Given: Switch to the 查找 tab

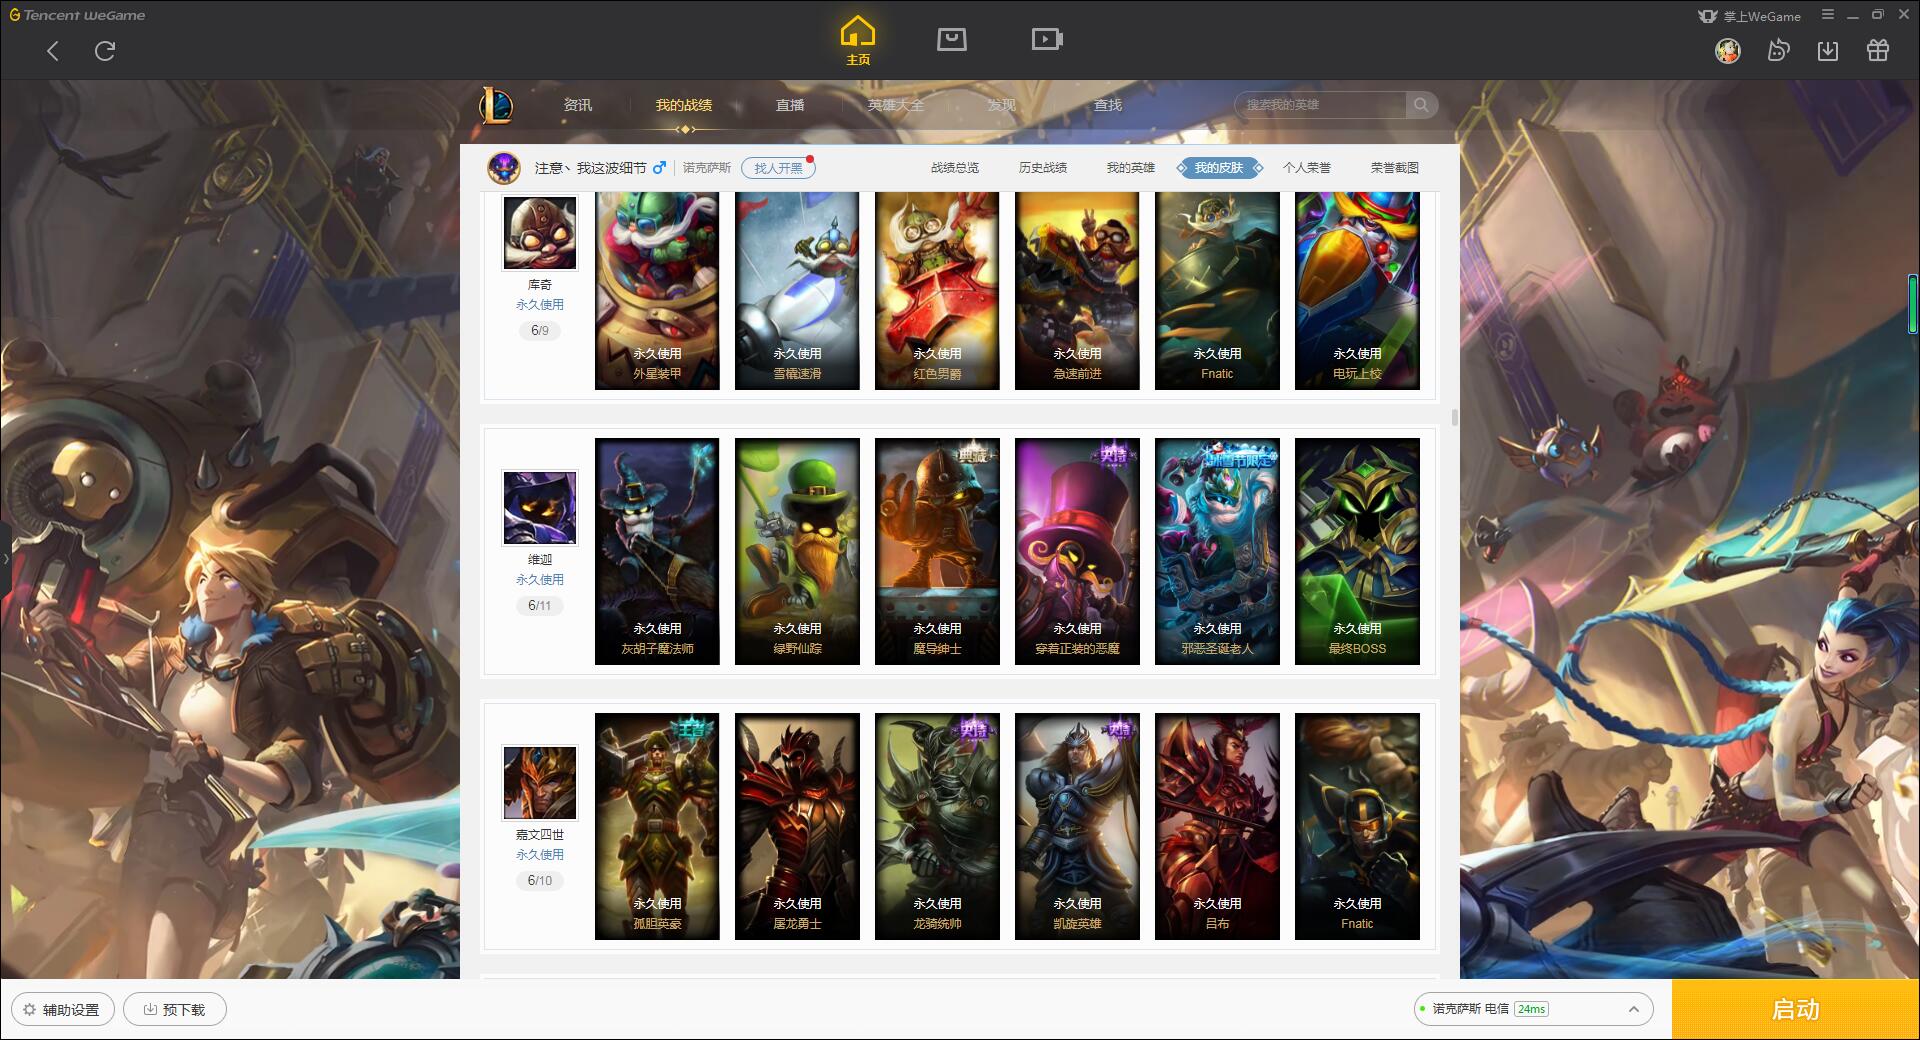Looking at the screenshot, I should pyautogui.click(x=1108, y=105).
